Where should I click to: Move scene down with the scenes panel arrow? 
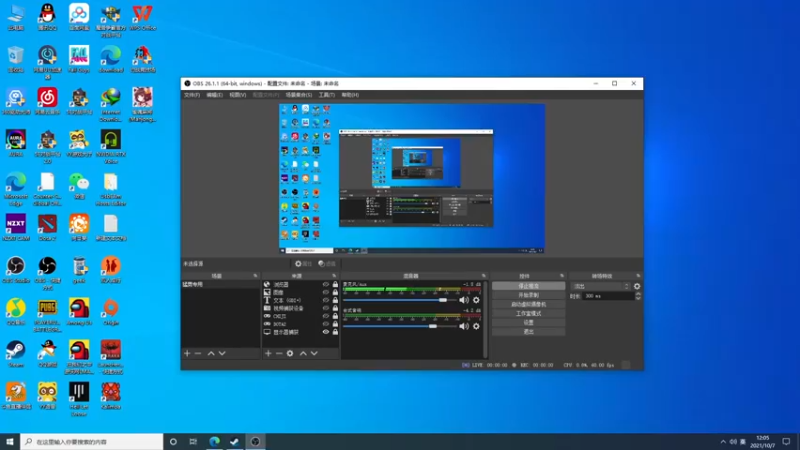(x=222, y=353)
